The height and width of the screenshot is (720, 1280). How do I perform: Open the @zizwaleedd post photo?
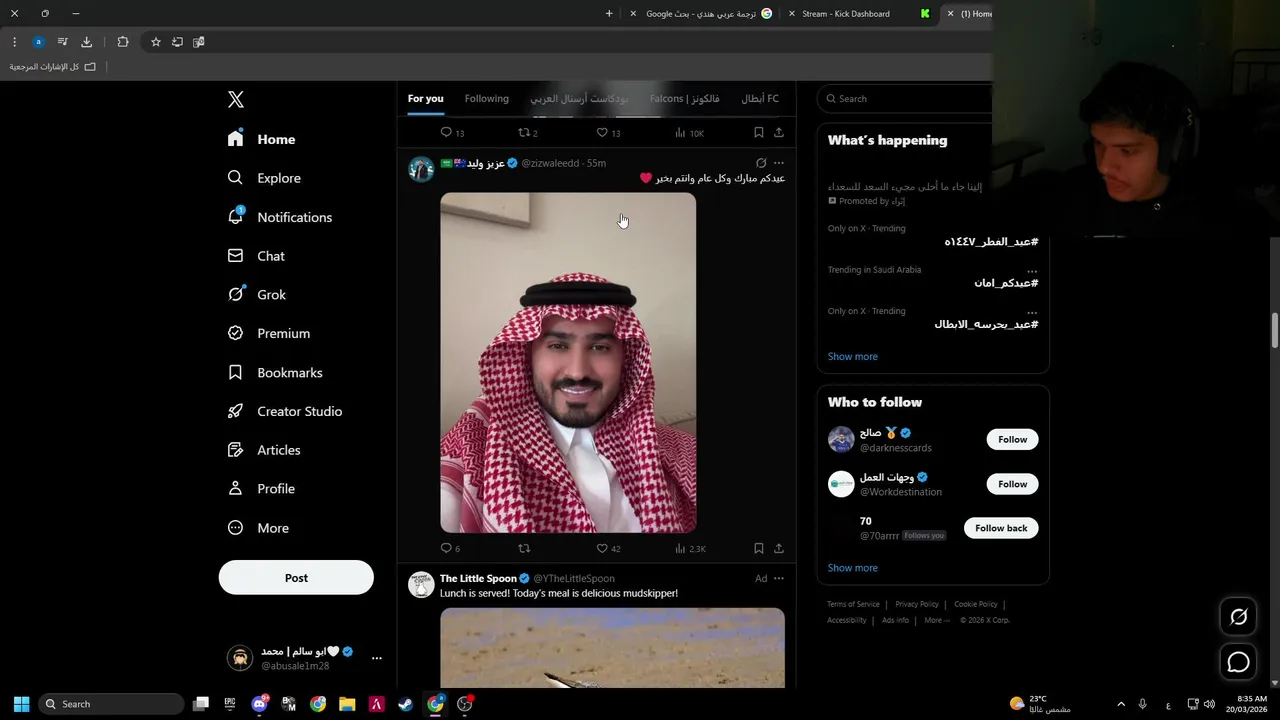568,362
